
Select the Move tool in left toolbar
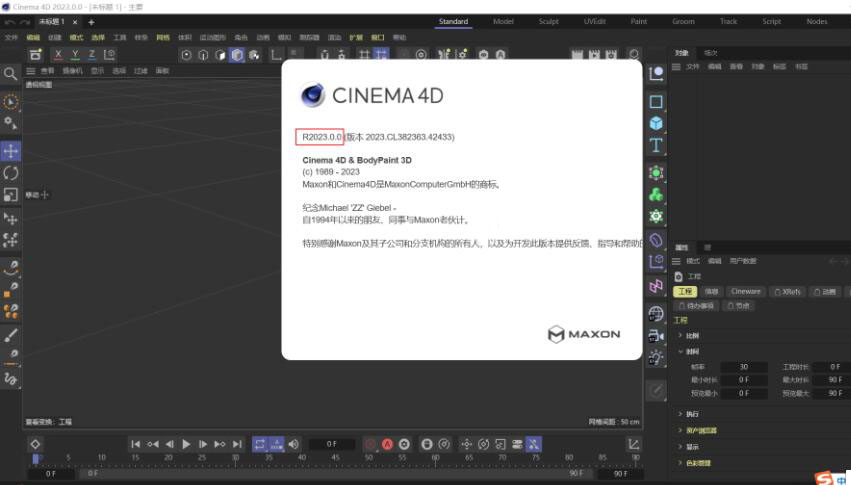(x=10, y=151)
